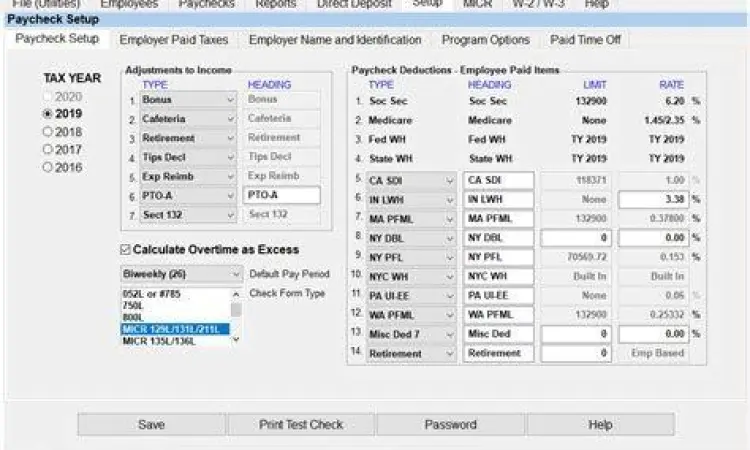This screenshot has height=450, width=750.
Task: Click the IN LWH rate field 3.38
Action: [653, 199]
